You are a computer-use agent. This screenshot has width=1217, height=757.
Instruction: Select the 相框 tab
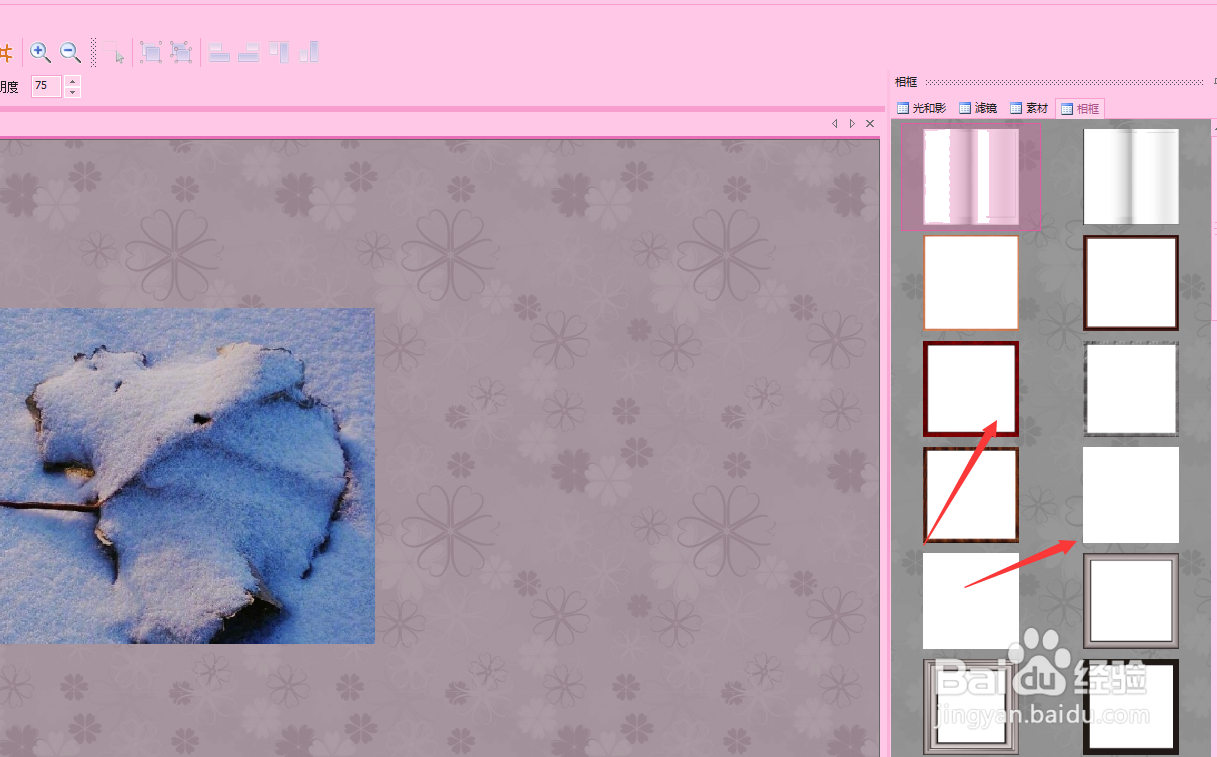tap(1080, 108)
